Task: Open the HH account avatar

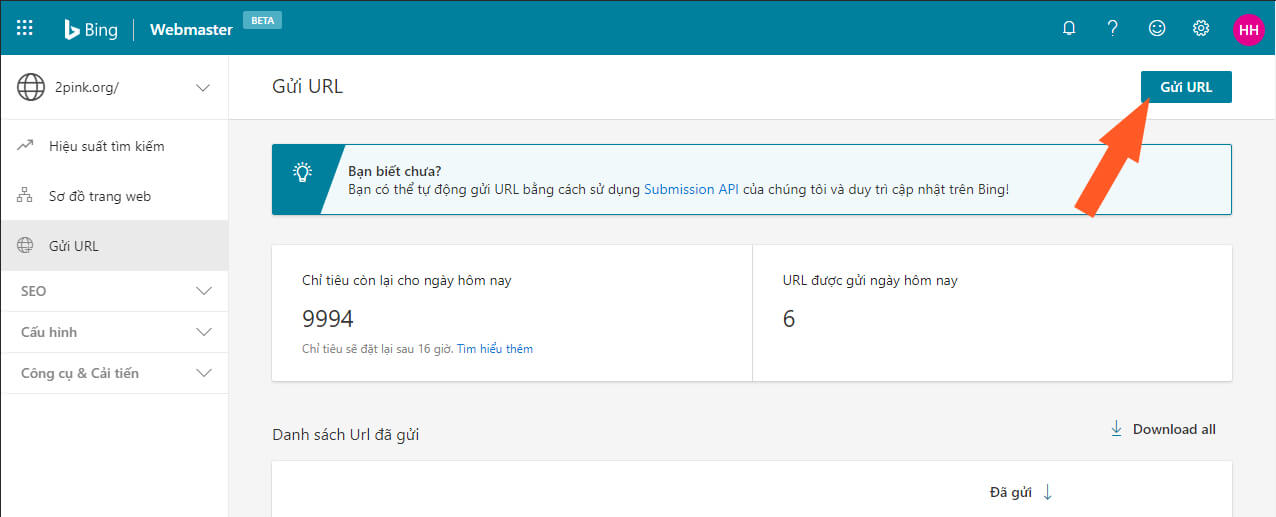Action: pyautogui.click(x=1248, y=29)
